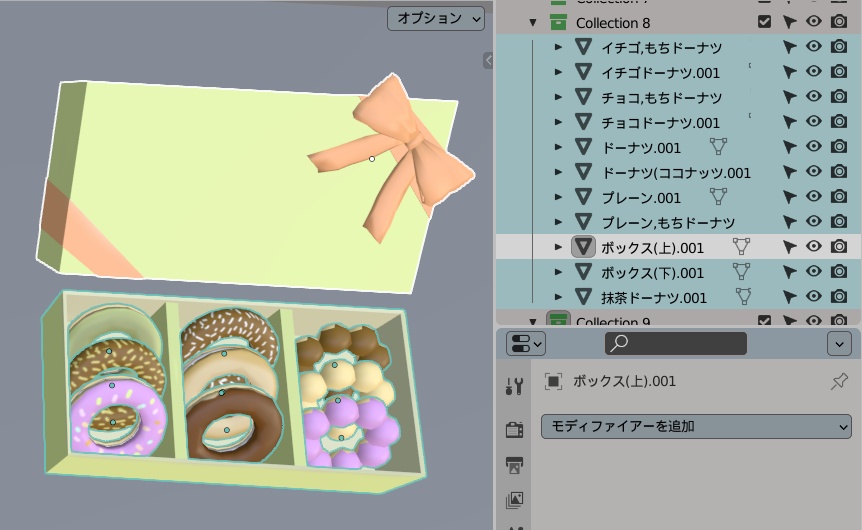Select ドーナツ(ココナッツ.001 in outliner

(x=676, y=173)
